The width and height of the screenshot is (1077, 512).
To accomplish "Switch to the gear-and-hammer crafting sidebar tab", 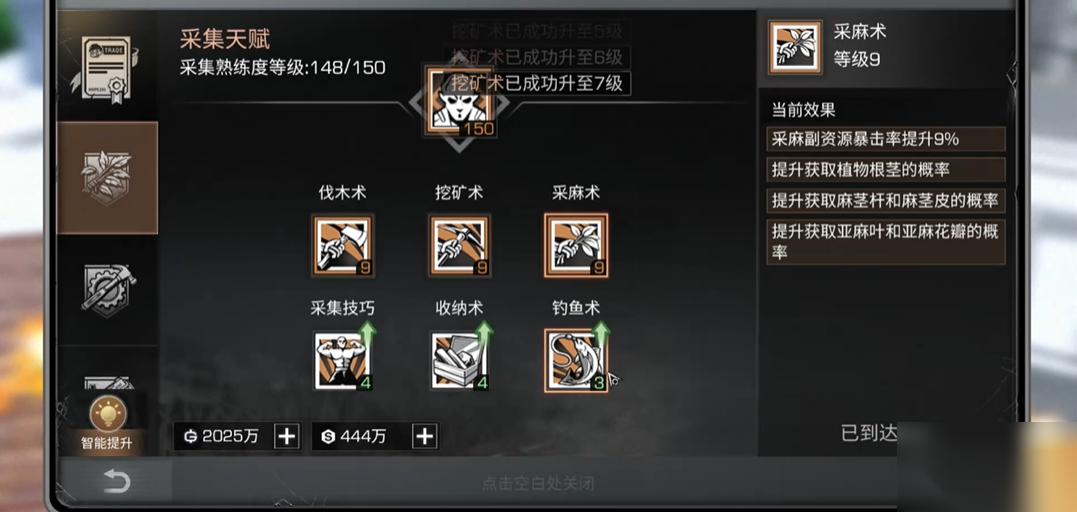I will (107, 289).
